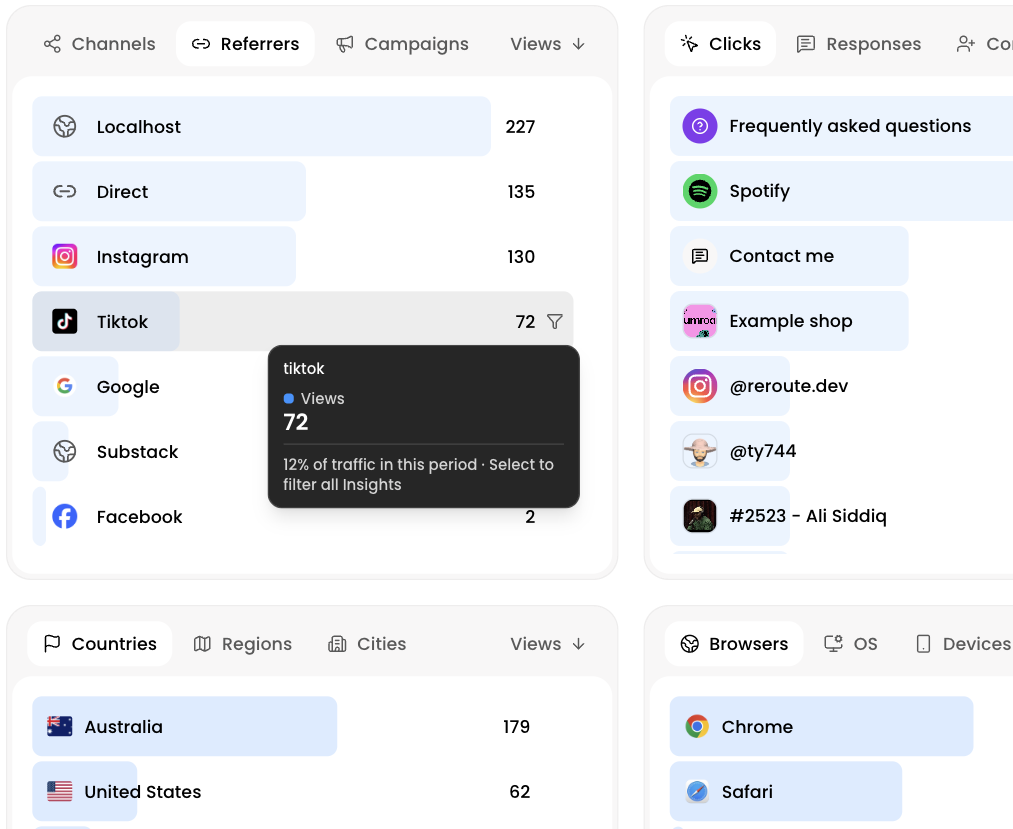Click the 62 views count for United States

519,792
